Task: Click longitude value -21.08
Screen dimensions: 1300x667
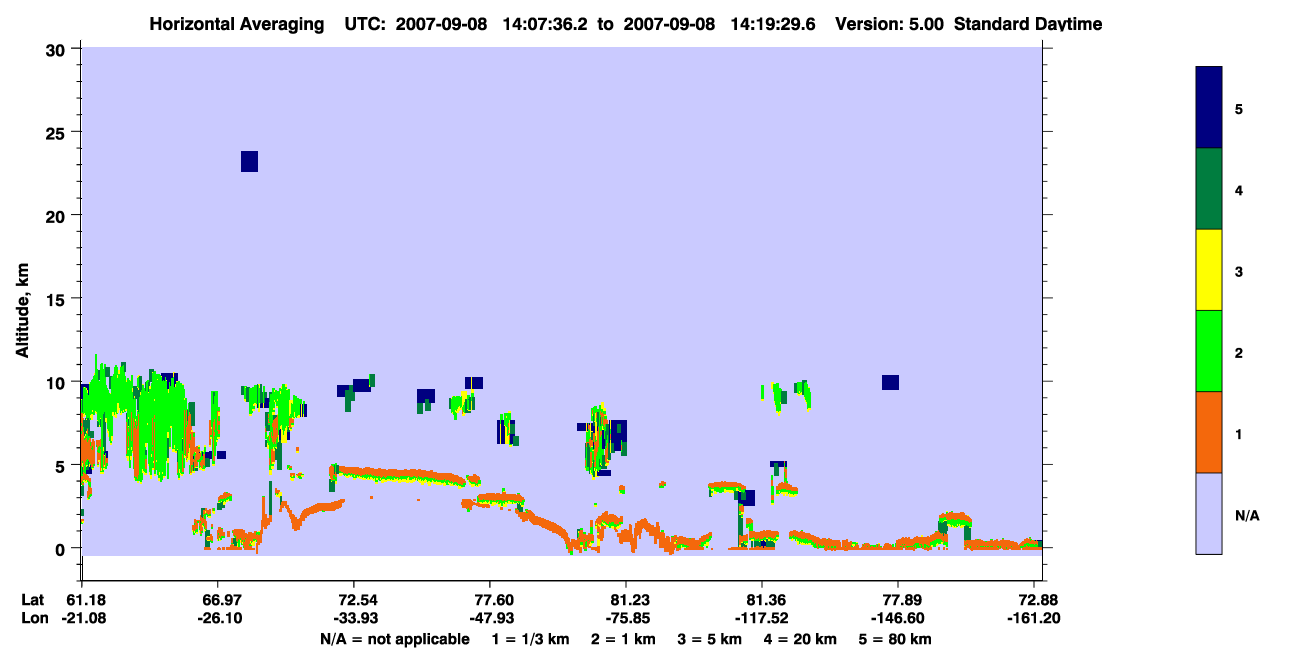Action: coord(84,618)
